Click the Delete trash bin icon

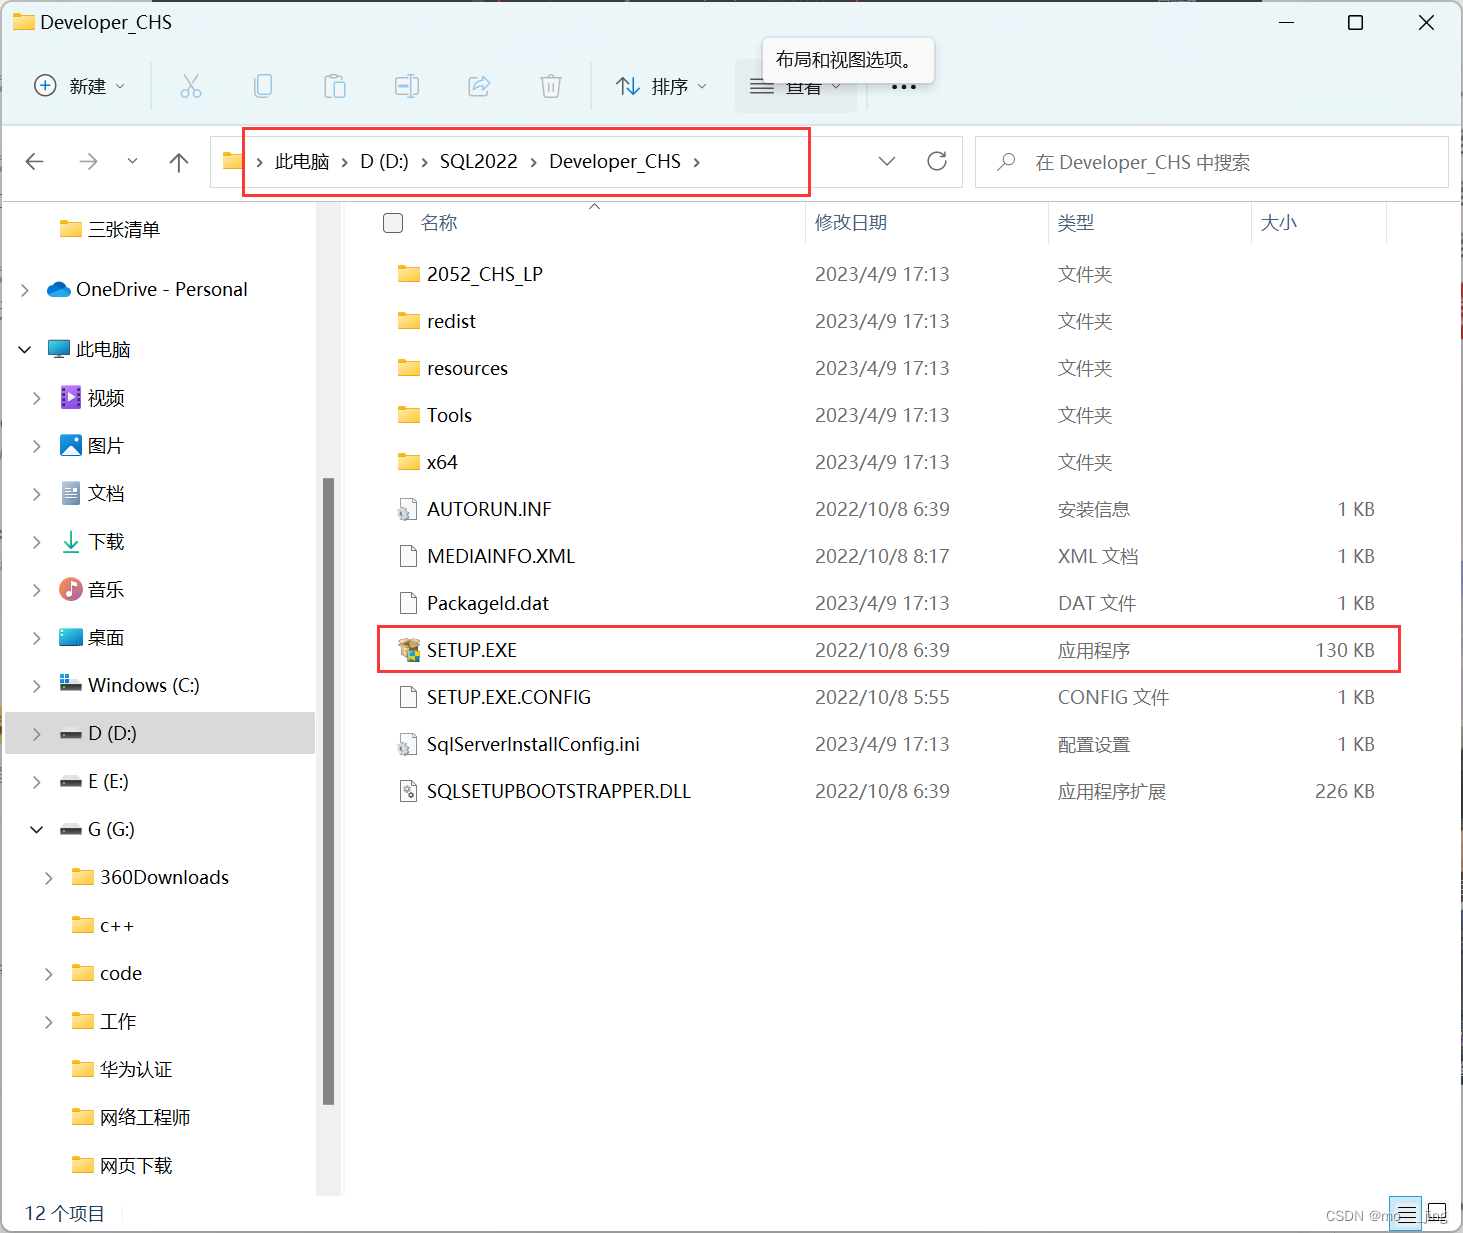point(551,86)
